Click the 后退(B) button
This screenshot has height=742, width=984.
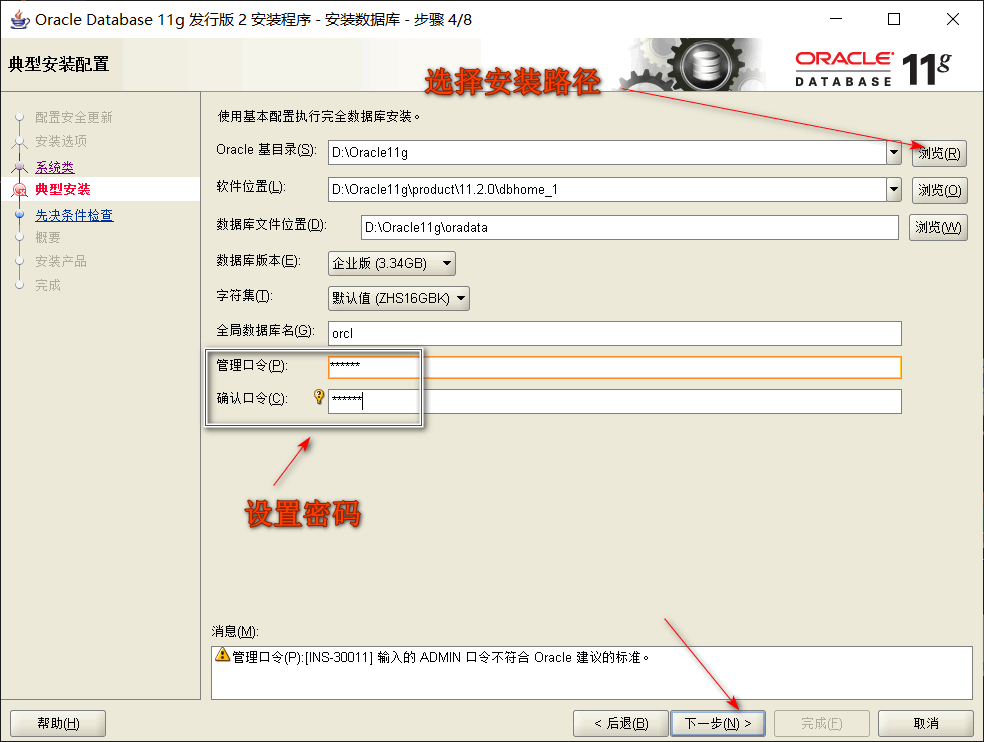point(621,723)
